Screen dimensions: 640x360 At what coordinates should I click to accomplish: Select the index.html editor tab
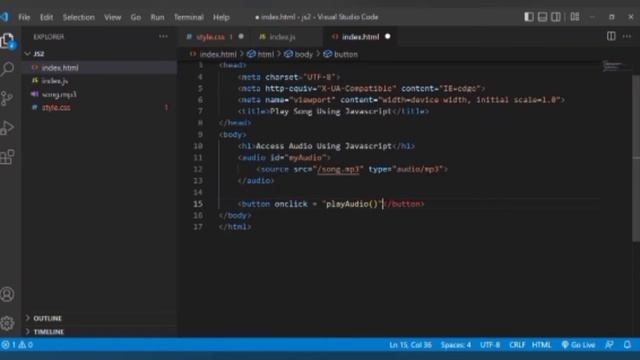coord(360,37)
